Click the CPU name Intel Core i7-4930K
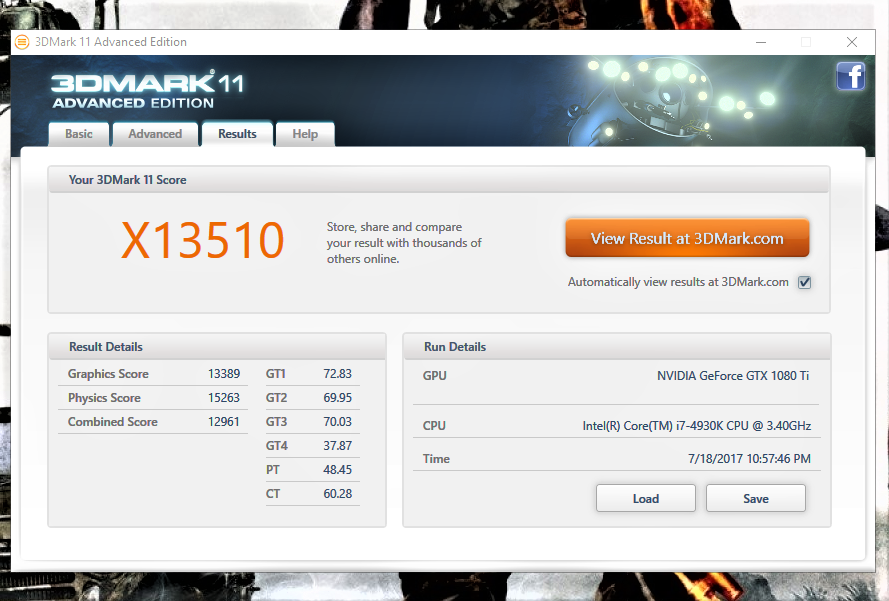The width and height of the screenshot is (889, 601). 697,426
